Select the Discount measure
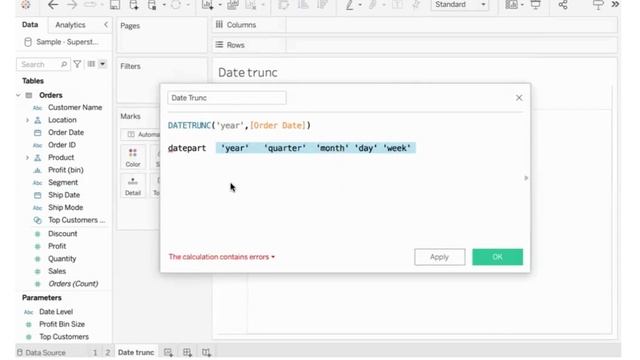 click(62, 234)
